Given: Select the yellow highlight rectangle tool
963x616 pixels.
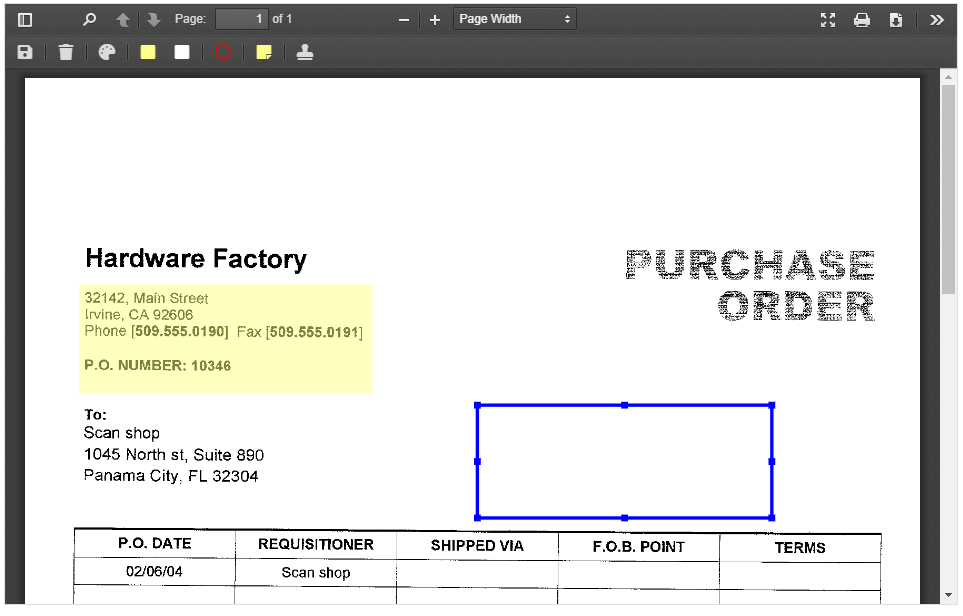Looking at the screenshot, I should [x=148, y=52].
